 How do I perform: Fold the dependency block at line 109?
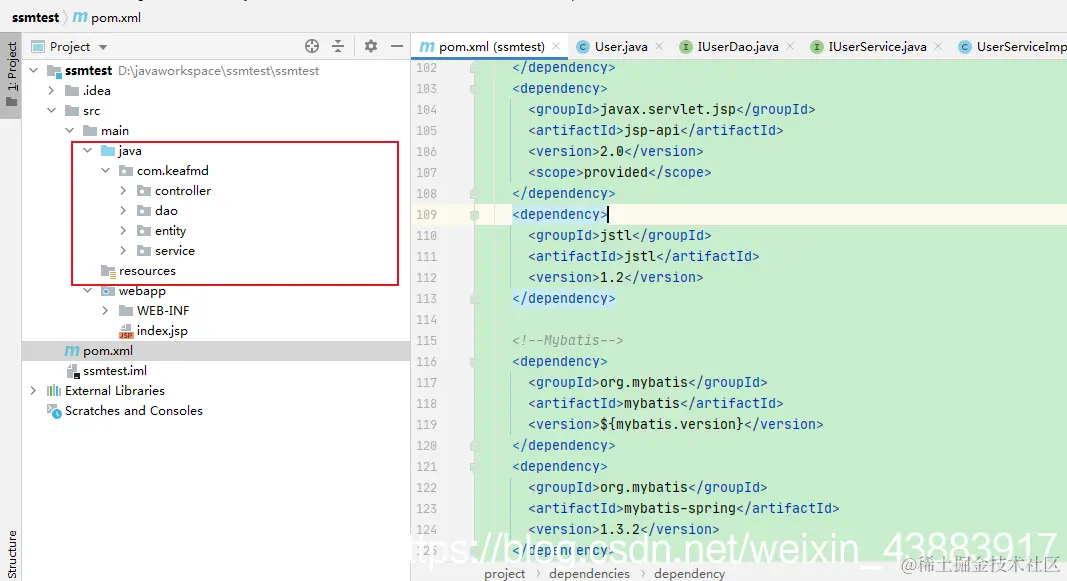[474, 214]
